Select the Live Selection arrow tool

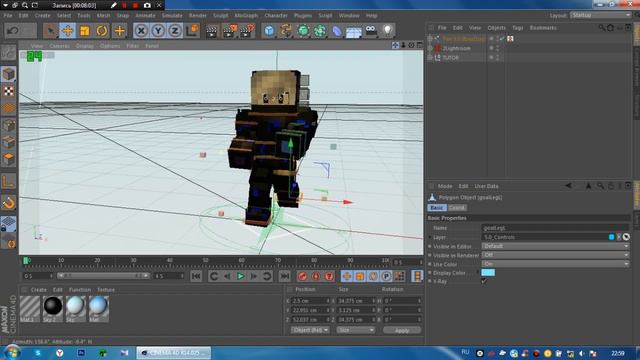pos(51,31)
